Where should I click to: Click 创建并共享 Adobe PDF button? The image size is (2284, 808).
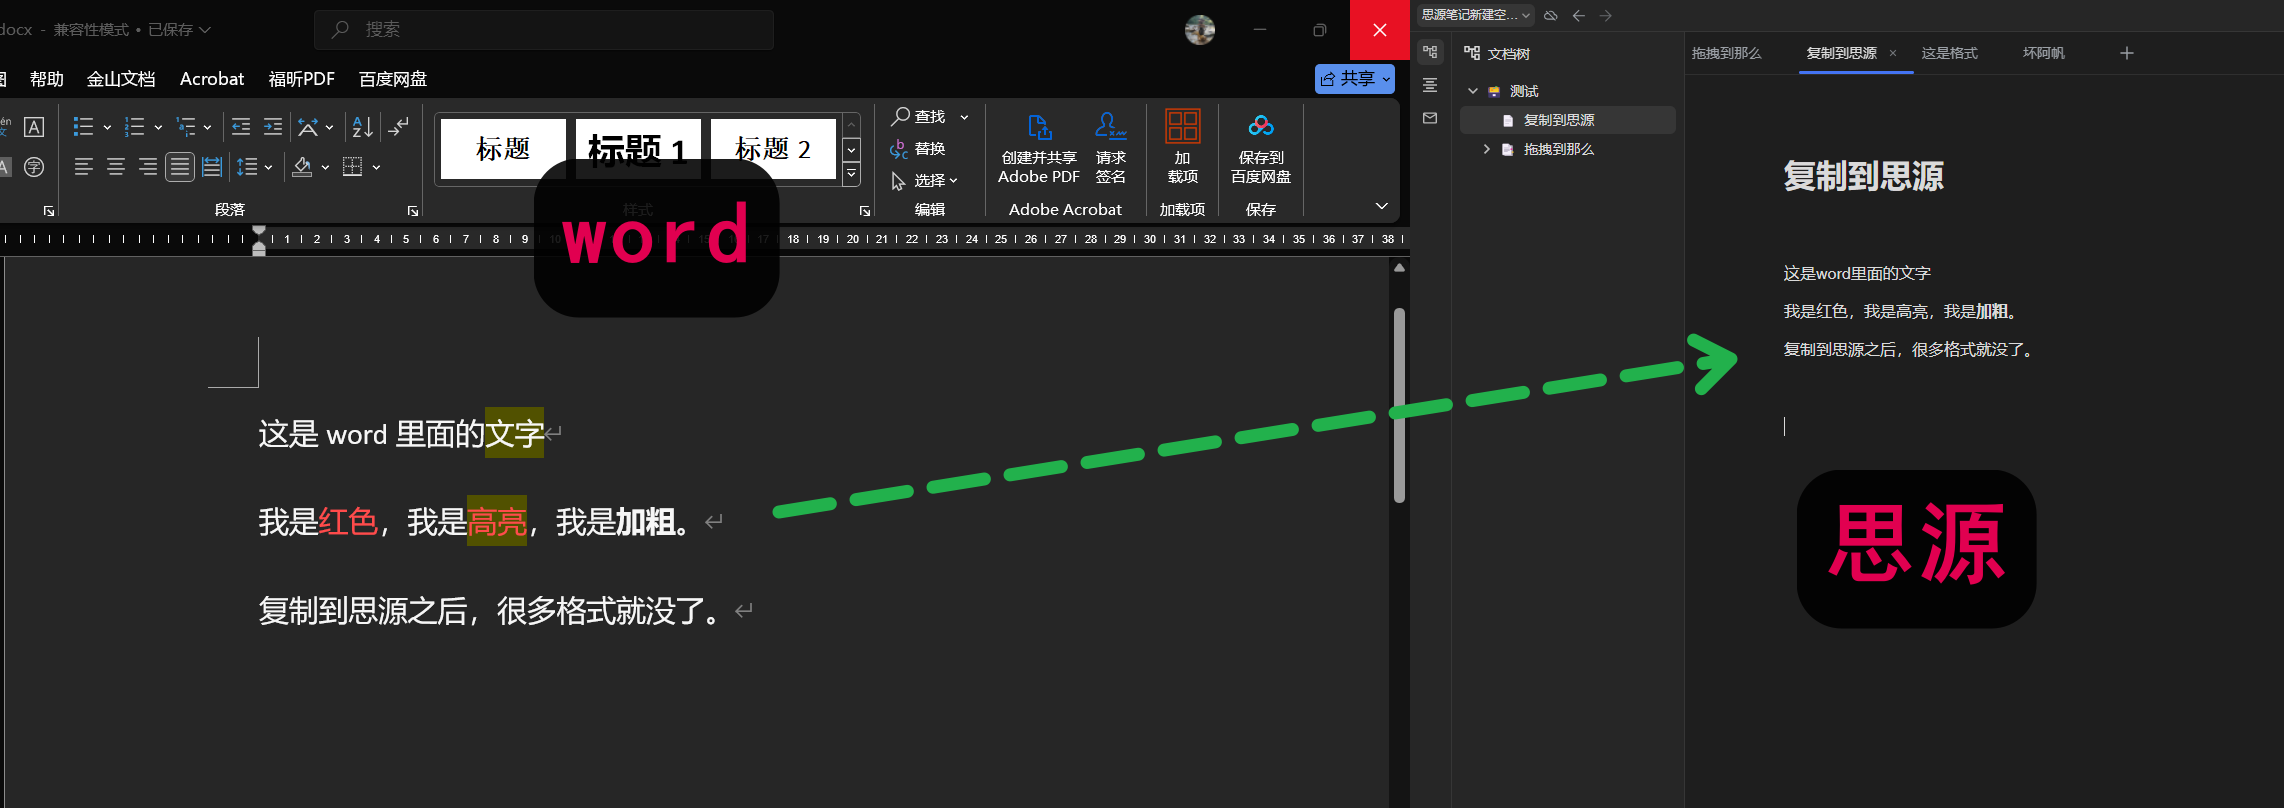(x=1039, y=148)
